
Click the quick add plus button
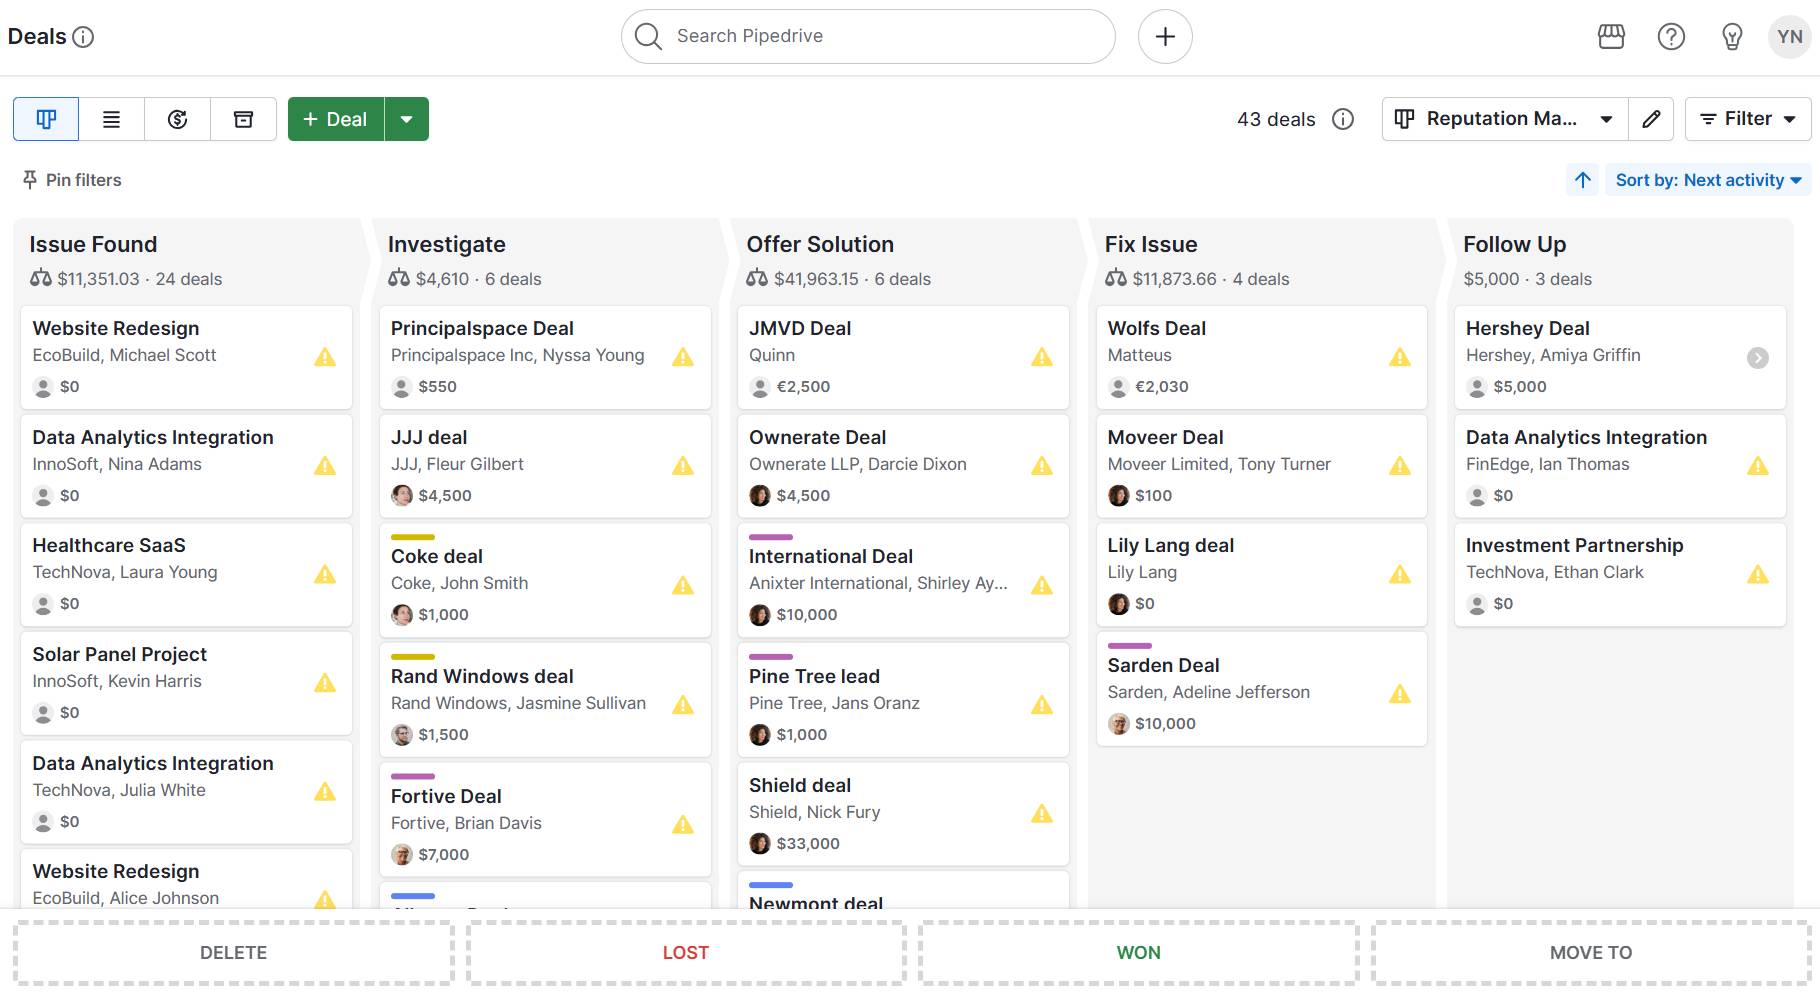click(x=1165, y=37)
